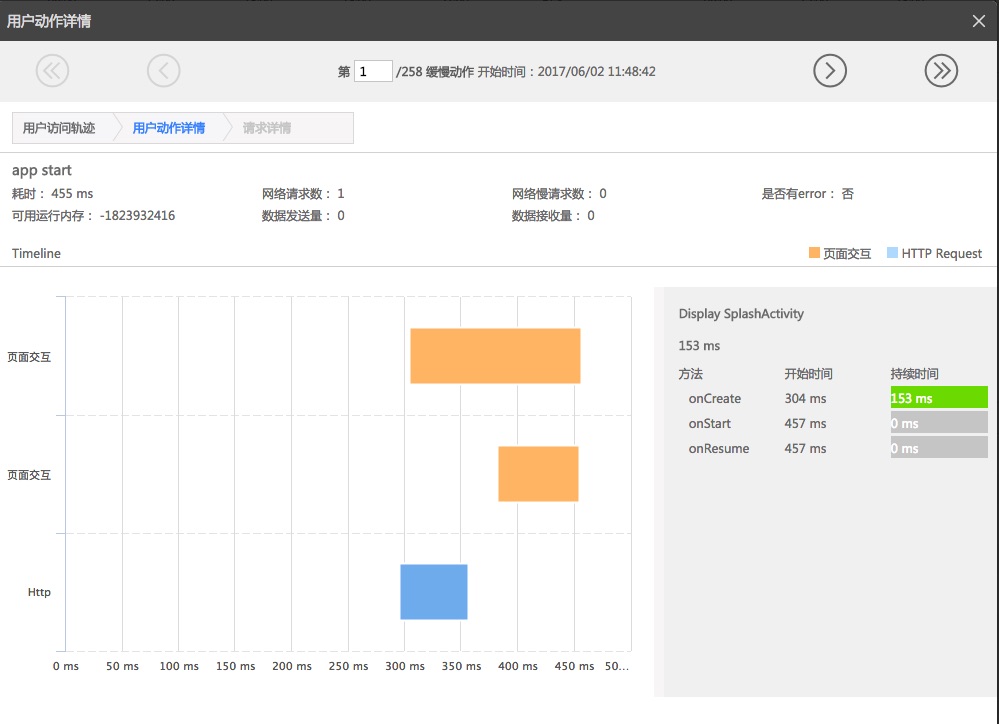The image size is (999, 724).
Task: Toggle the 页面交互 legend swatch
Action: click(x=814, y=253)
